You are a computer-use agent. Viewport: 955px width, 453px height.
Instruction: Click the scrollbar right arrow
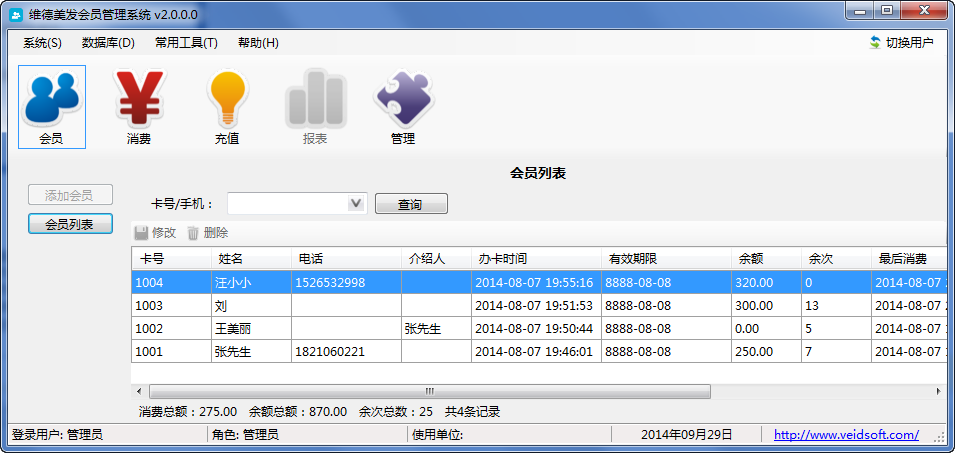pos(939,391)
